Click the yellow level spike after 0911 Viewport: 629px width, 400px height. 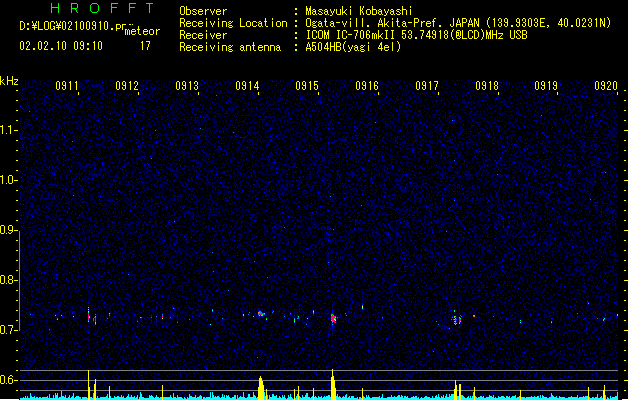pos(89,385)
